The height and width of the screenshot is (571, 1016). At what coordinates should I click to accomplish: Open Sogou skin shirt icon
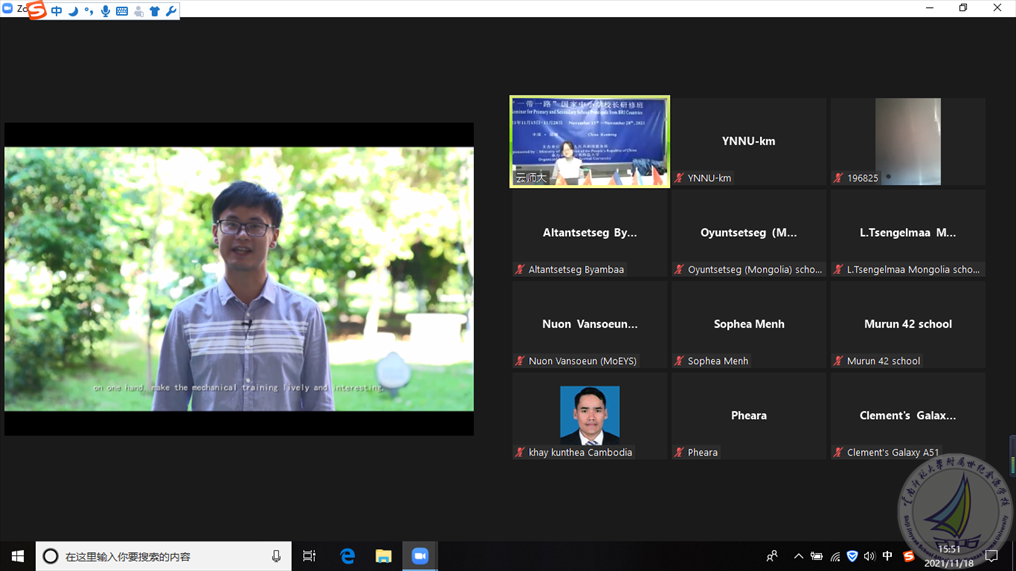click(154, 11)
